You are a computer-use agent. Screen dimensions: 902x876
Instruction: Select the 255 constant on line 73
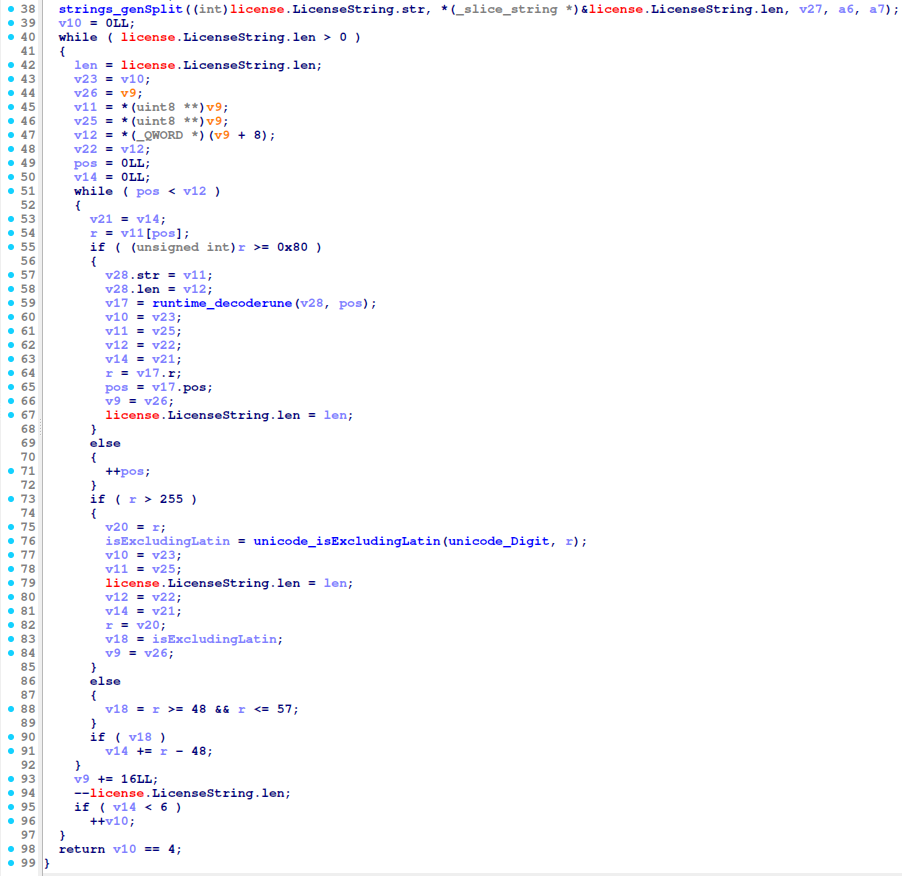coord(171,499)
